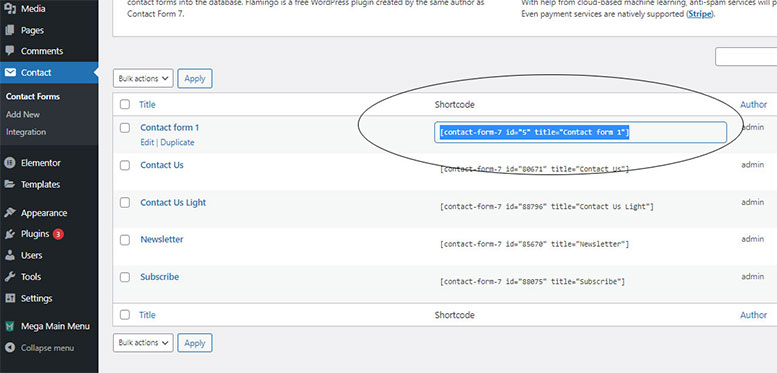Click the Mega Main Menu icon
The image size is (777, 373).
click(10, 326)
